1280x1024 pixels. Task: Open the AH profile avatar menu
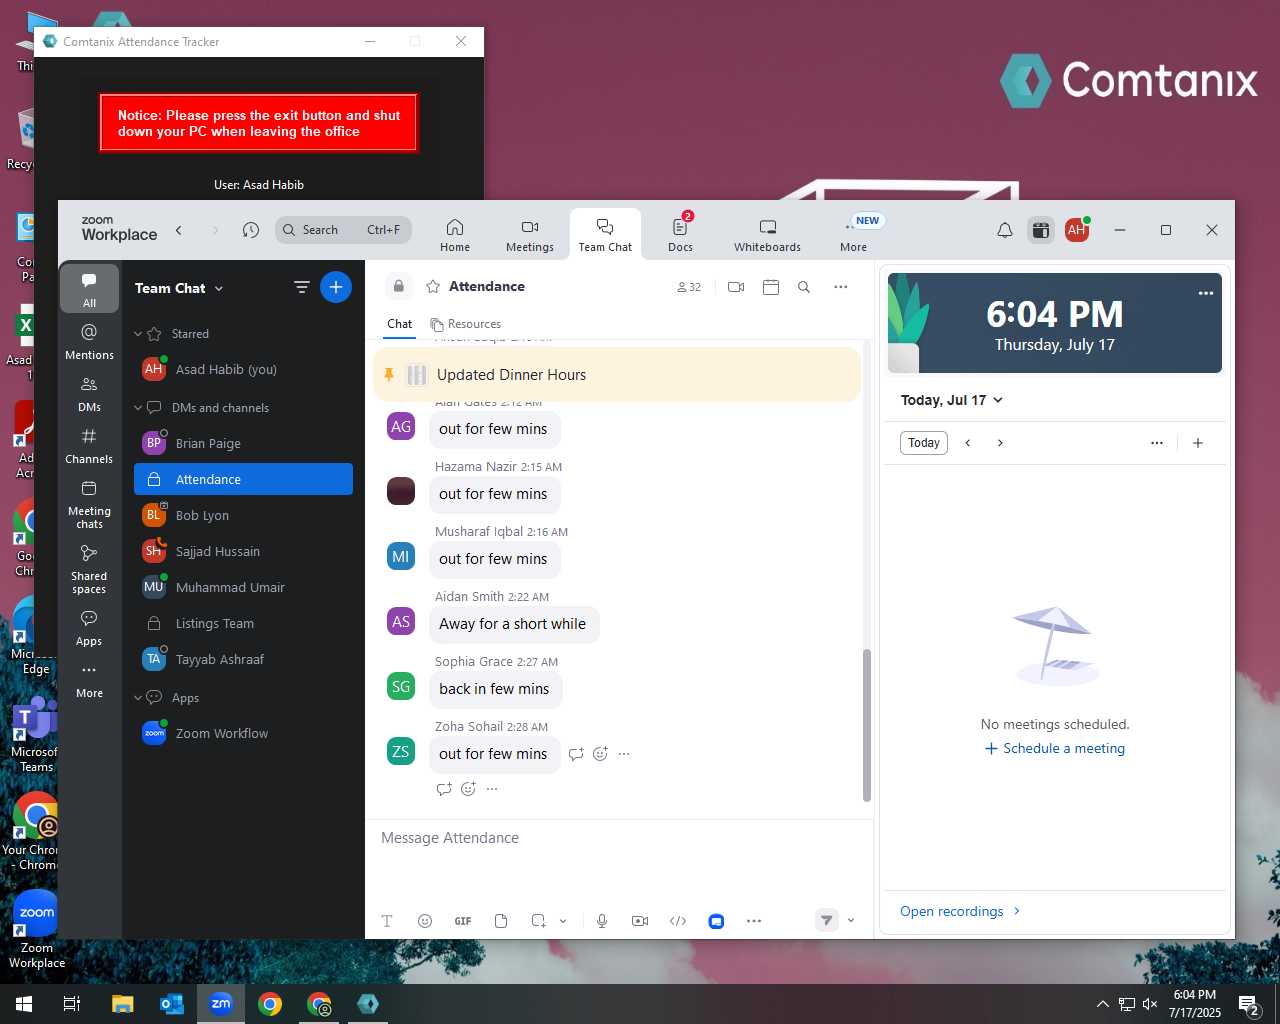[1077, 230]
